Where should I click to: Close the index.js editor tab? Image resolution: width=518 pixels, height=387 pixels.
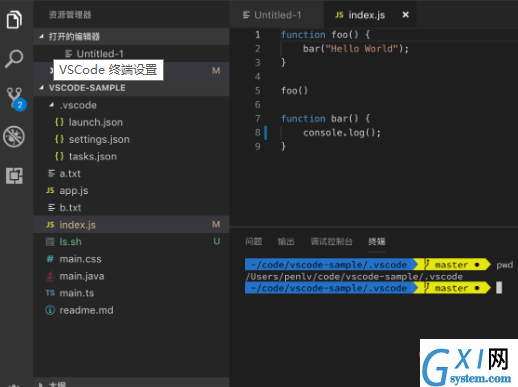pos(405,15)
